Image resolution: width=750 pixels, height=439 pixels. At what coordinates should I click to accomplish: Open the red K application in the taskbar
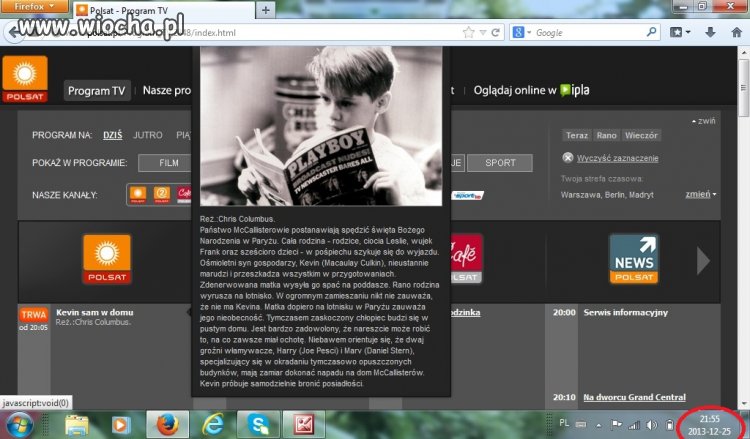pos(304,425)
